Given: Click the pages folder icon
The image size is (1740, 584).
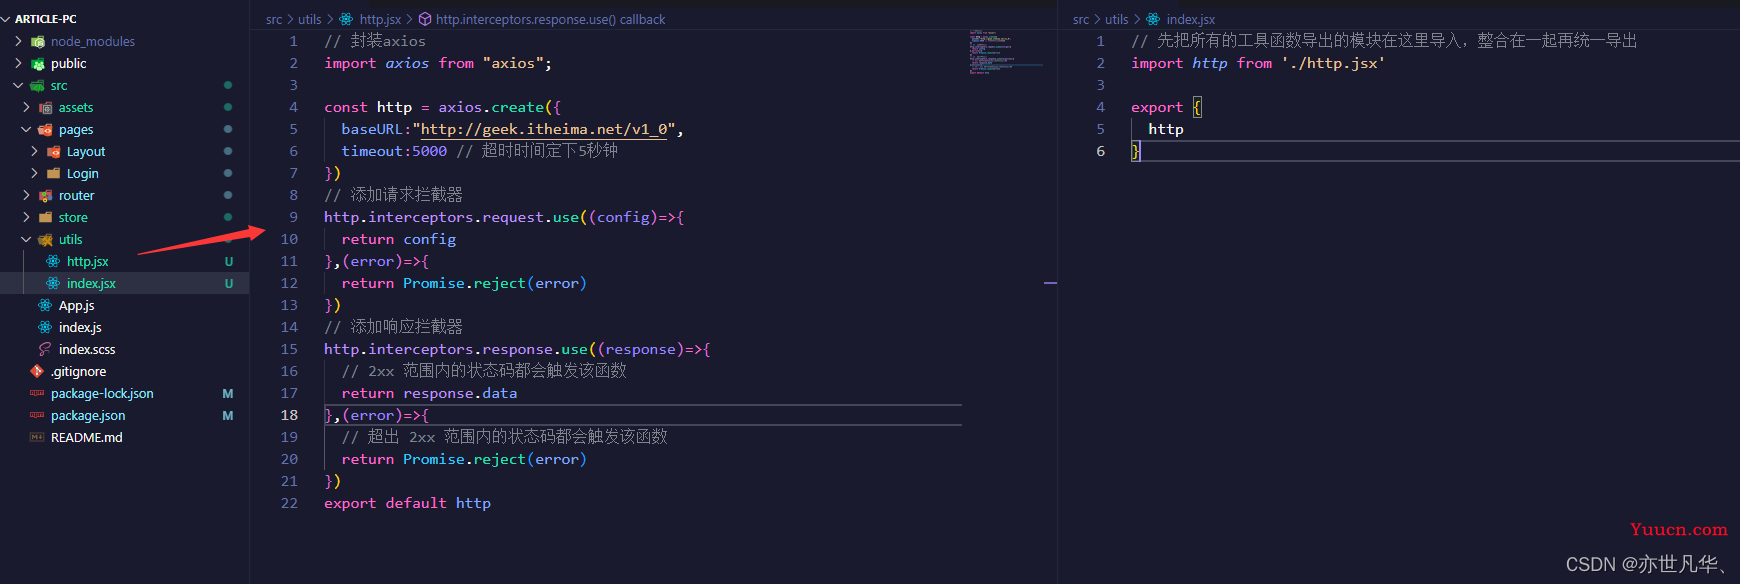Looking at the screenshot, I should (46, 129).
